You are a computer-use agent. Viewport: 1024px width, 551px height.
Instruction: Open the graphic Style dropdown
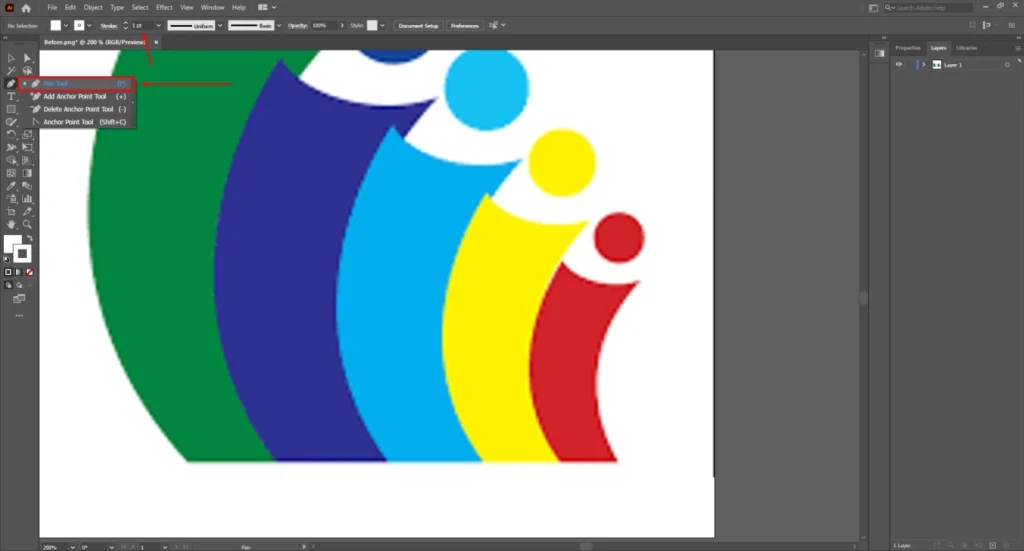point(382,25)
